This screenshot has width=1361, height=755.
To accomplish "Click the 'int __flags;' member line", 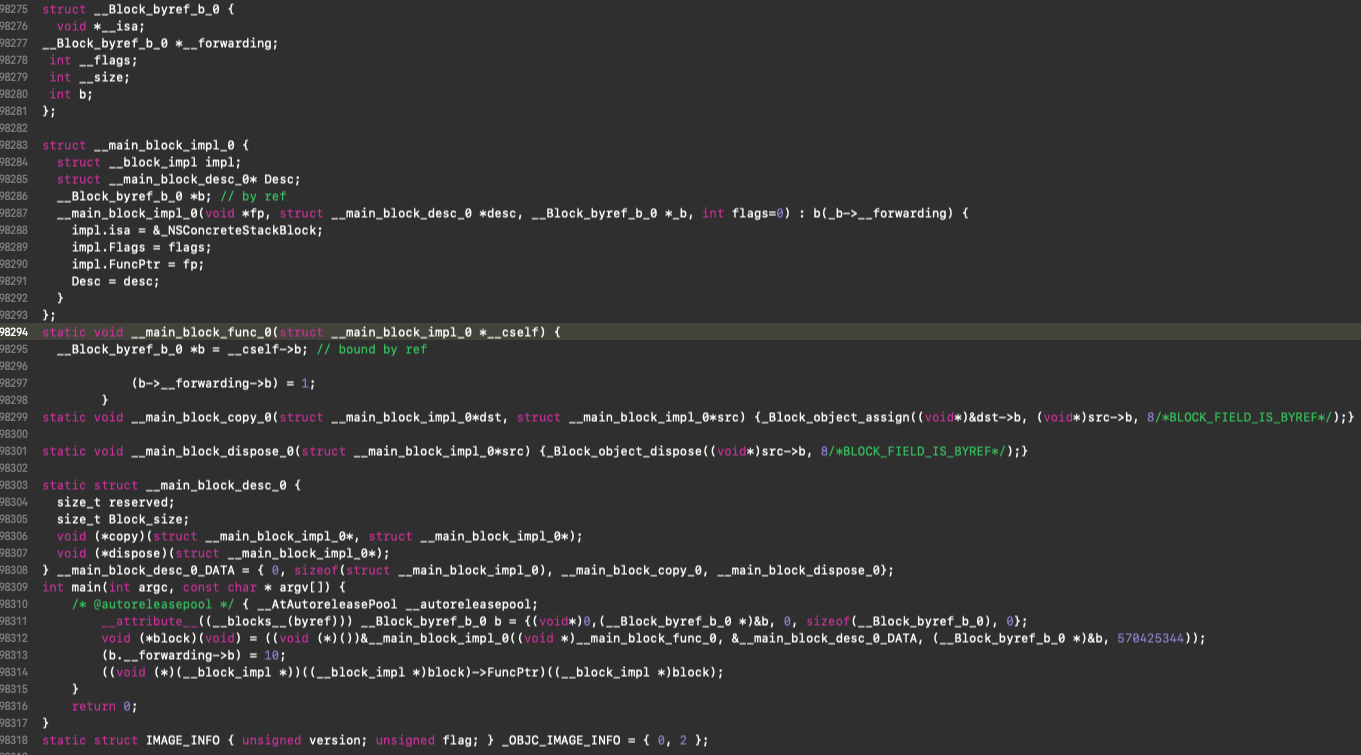I will (x=93, y=60).
